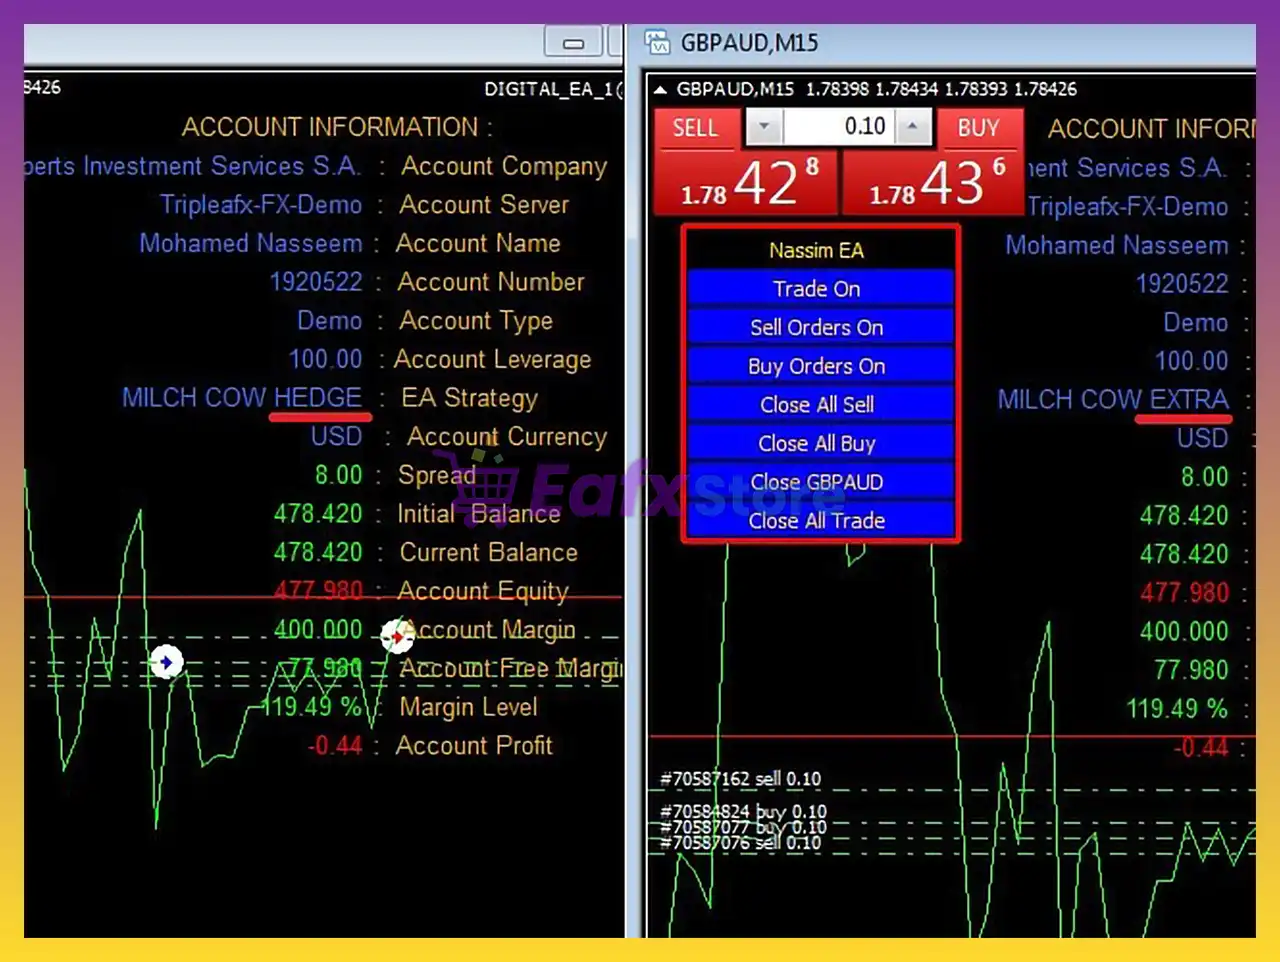This screenshot has width=1280, height=962.
Task: Select the "#70587162 sell 0.10" order label
Action: (x=740, y=778)
